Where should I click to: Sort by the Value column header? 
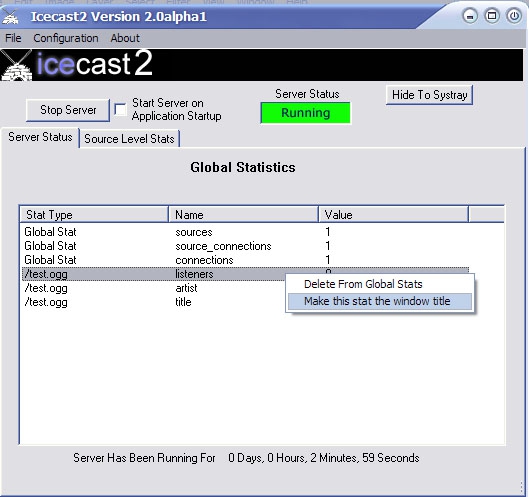click(x=393, y=215)
